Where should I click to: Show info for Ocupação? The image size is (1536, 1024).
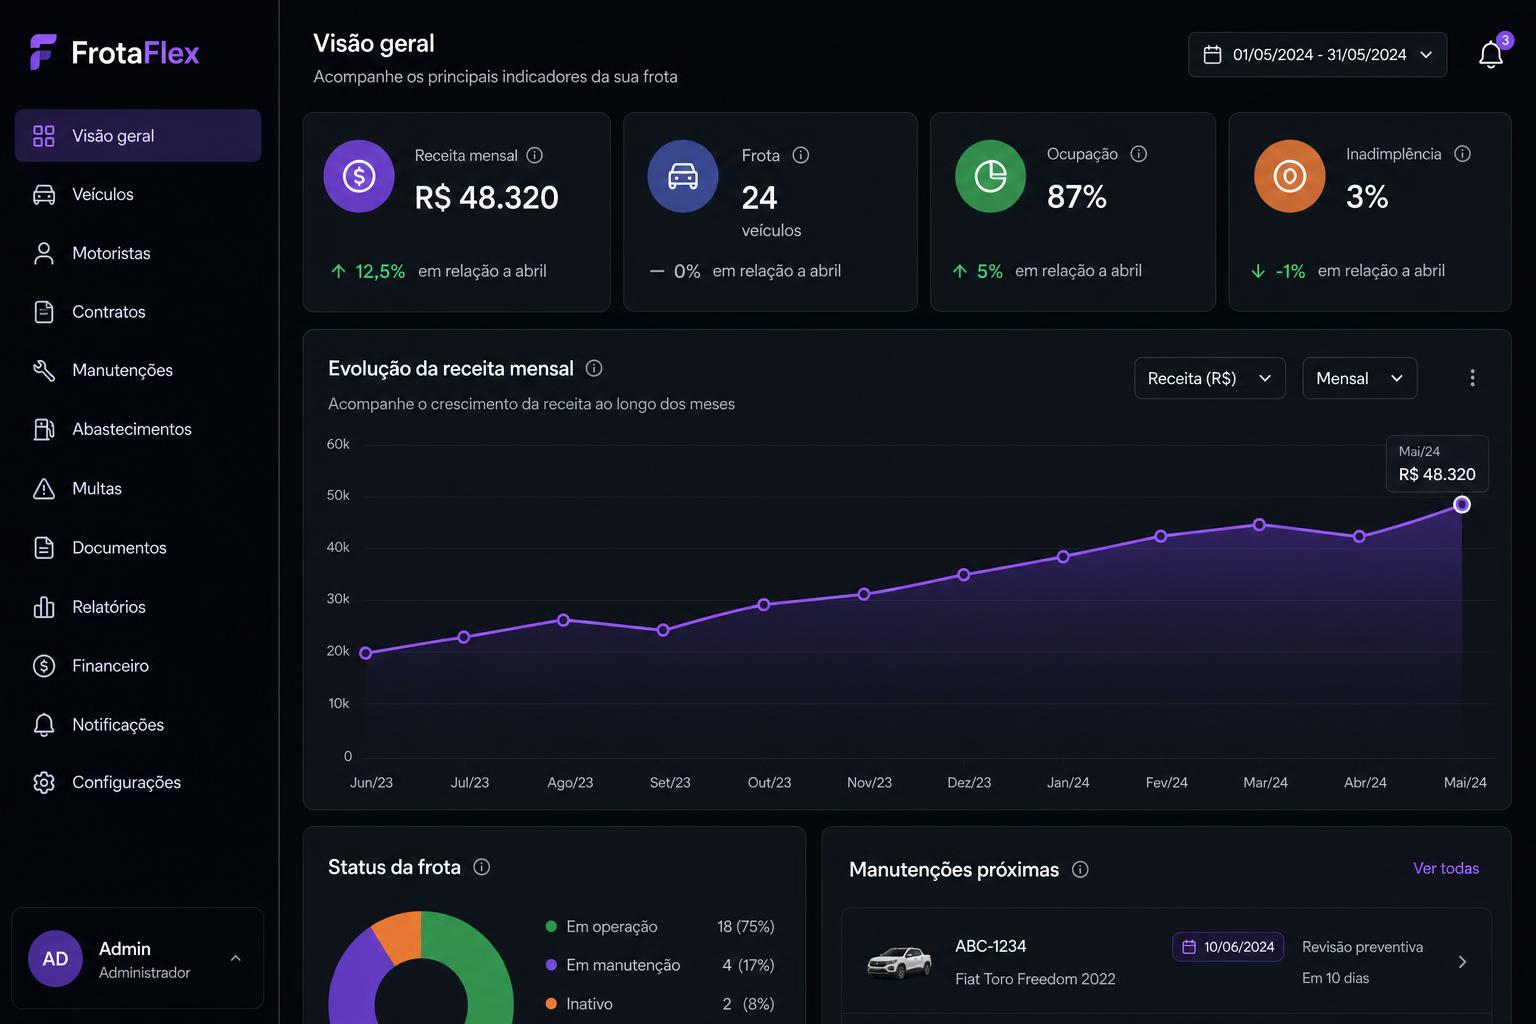tap(1139, 154)
